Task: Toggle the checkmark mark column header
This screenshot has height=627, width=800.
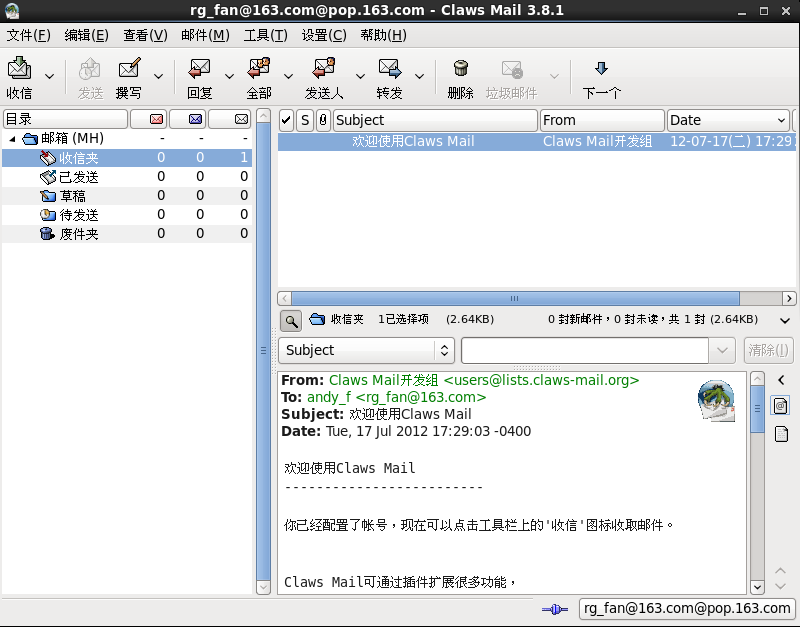Action: 286,120
